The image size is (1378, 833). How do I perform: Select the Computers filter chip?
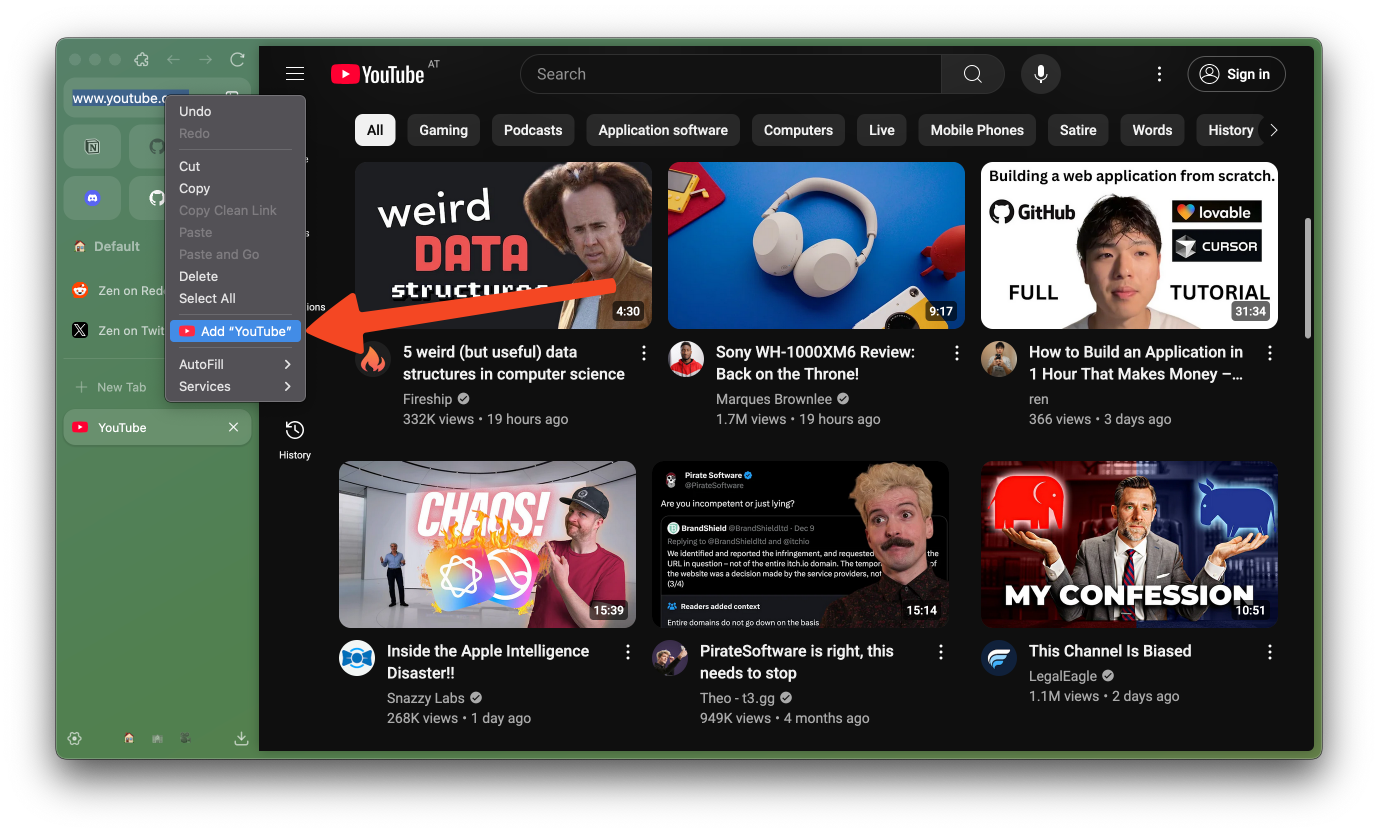pyautogui.click(x=798, y=130)
